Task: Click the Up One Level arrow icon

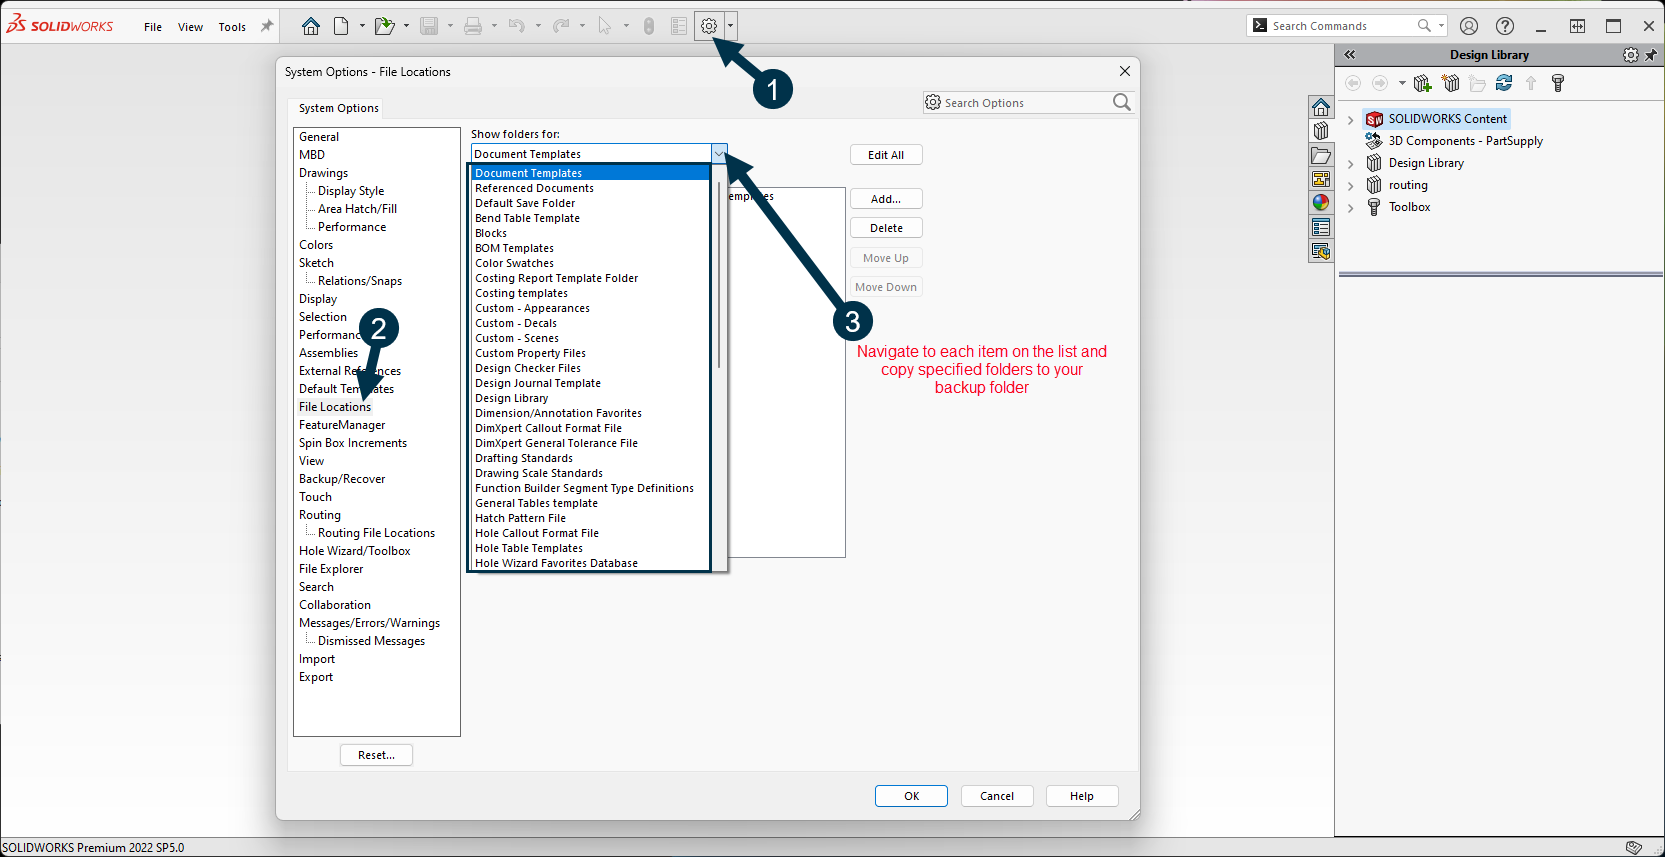Action: point(1531,83)
